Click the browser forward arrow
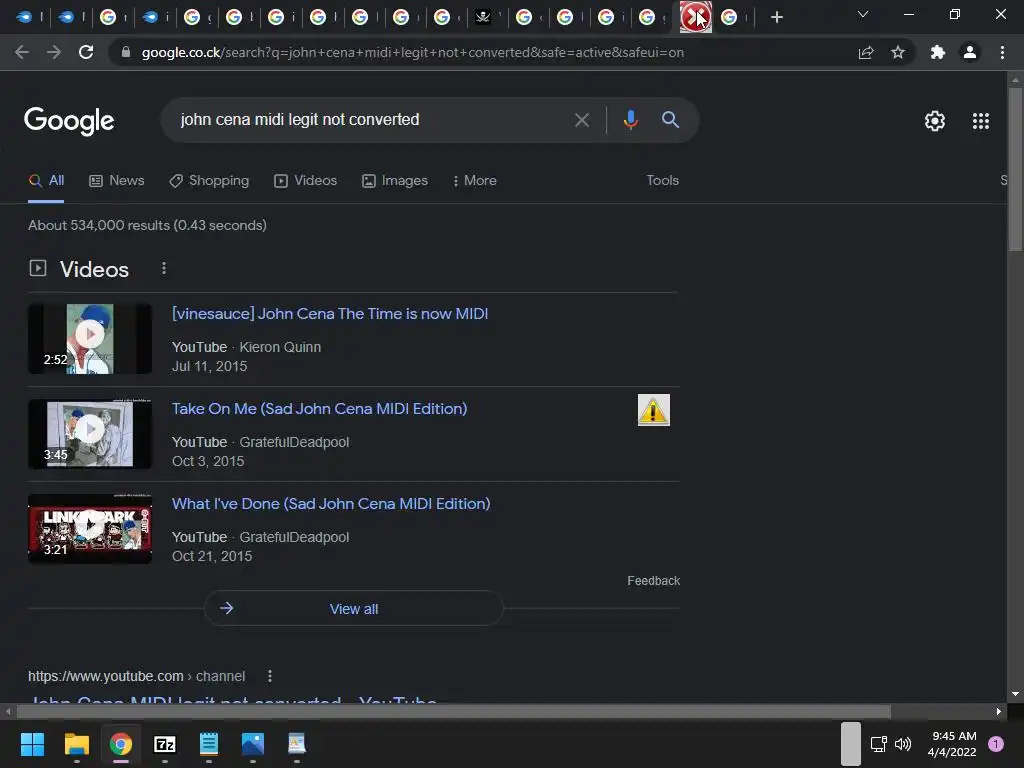 click(54, 52)
